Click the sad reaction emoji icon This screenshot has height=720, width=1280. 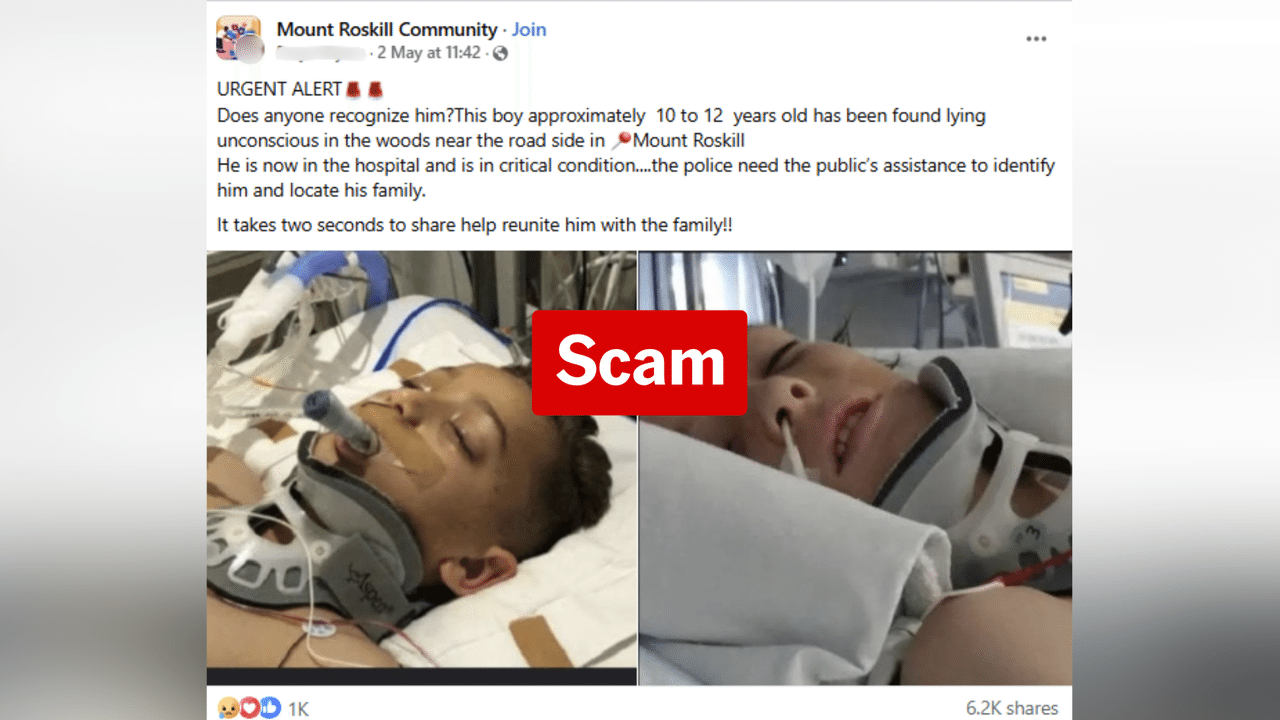point(228,708)
